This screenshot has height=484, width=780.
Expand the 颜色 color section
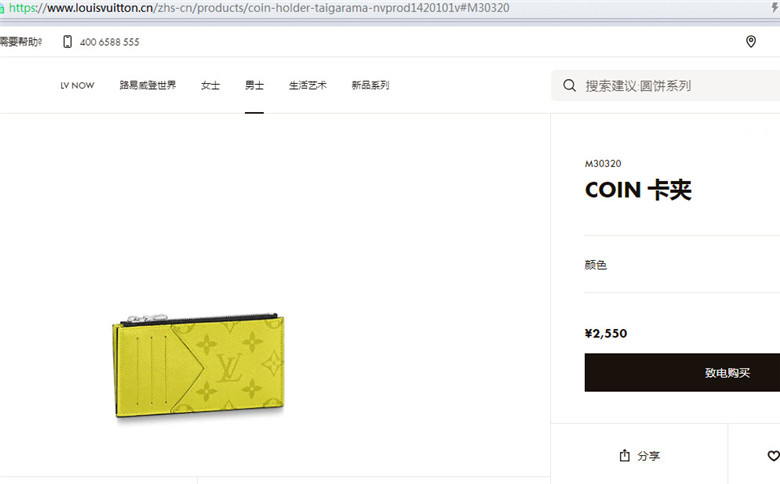click(x=682, y=265)
